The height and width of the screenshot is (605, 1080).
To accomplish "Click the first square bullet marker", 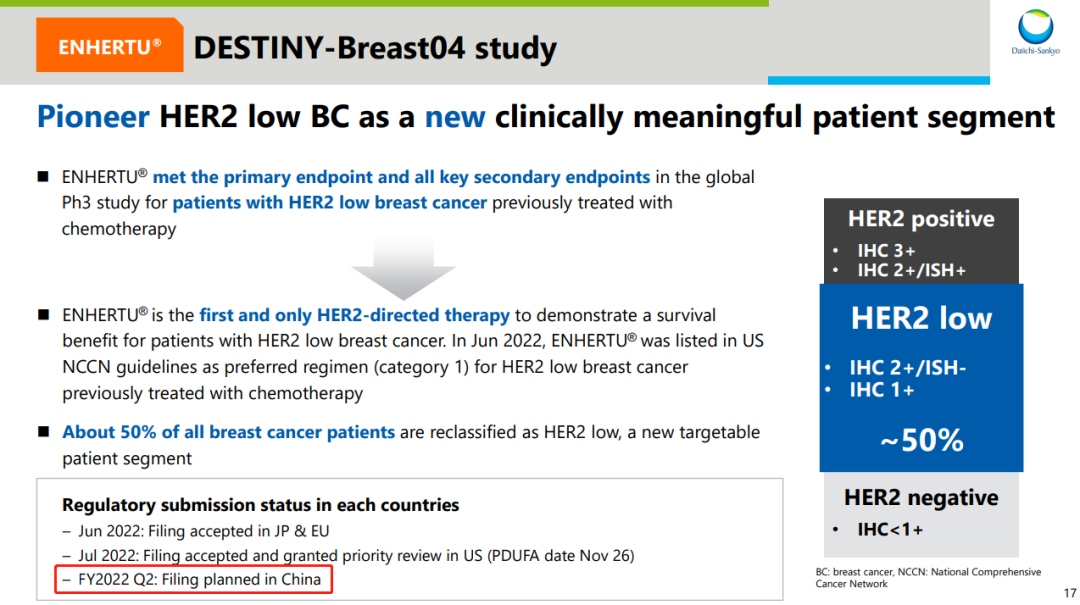I will point(43,177).
